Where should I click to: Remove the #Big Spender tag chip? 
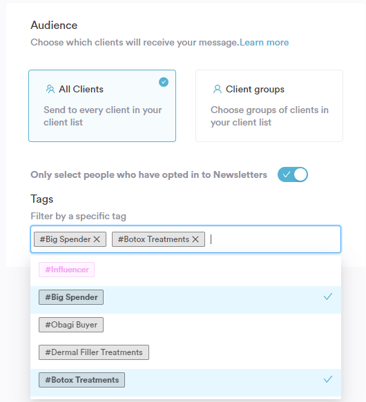[97, 239]
